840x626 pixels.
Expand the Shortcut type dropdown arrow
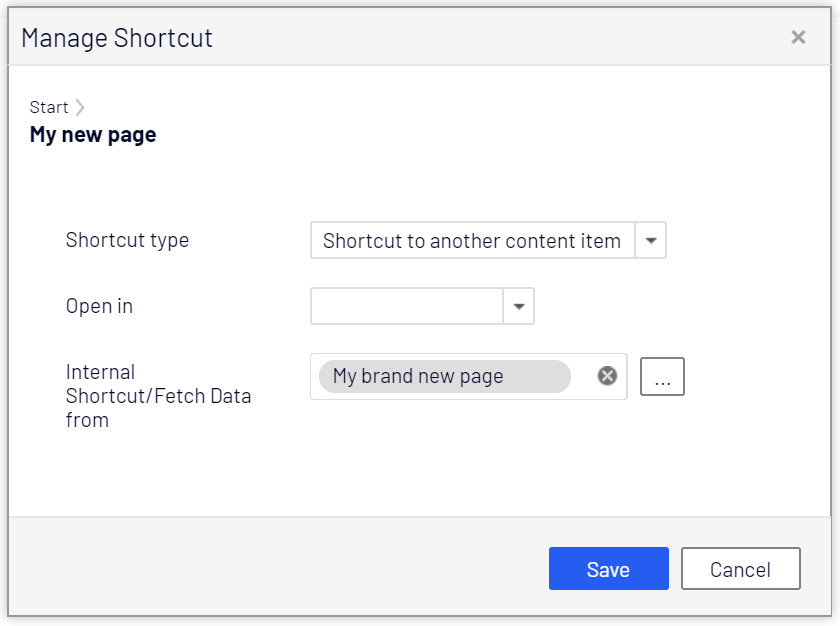pyautogui.click(x=651, y=241)
